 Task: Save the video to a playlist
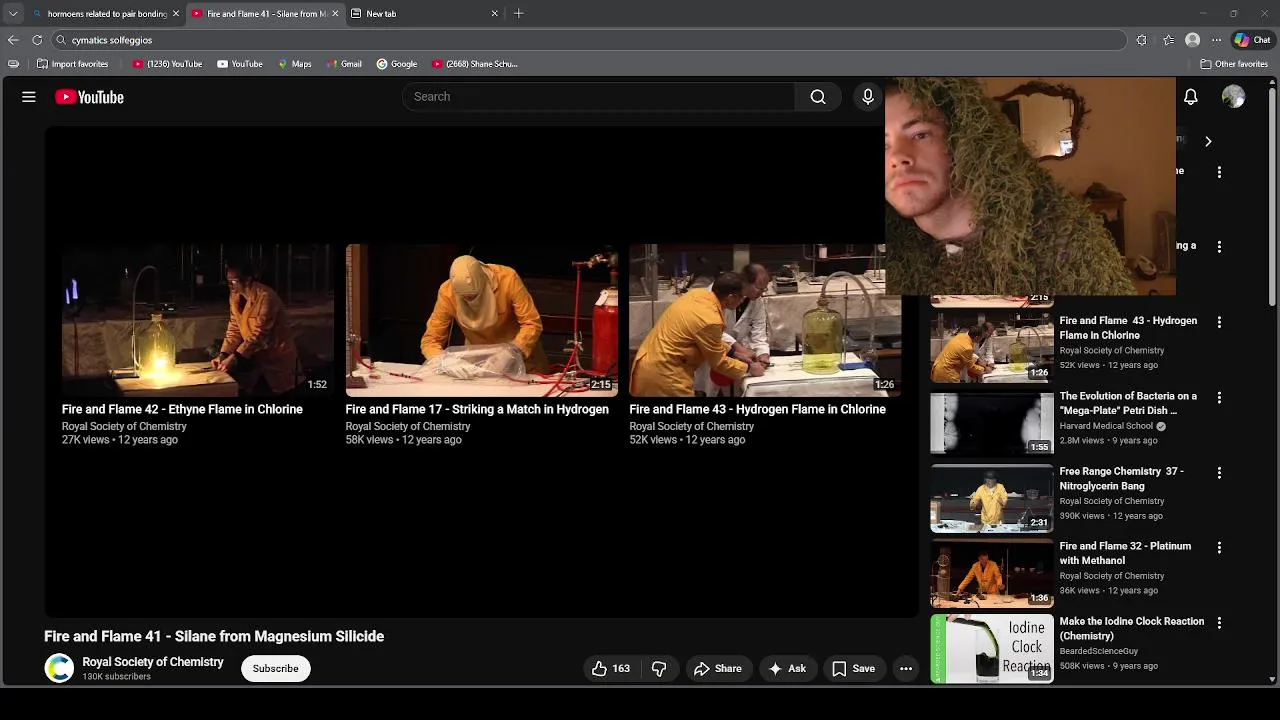tap(853, 668)
